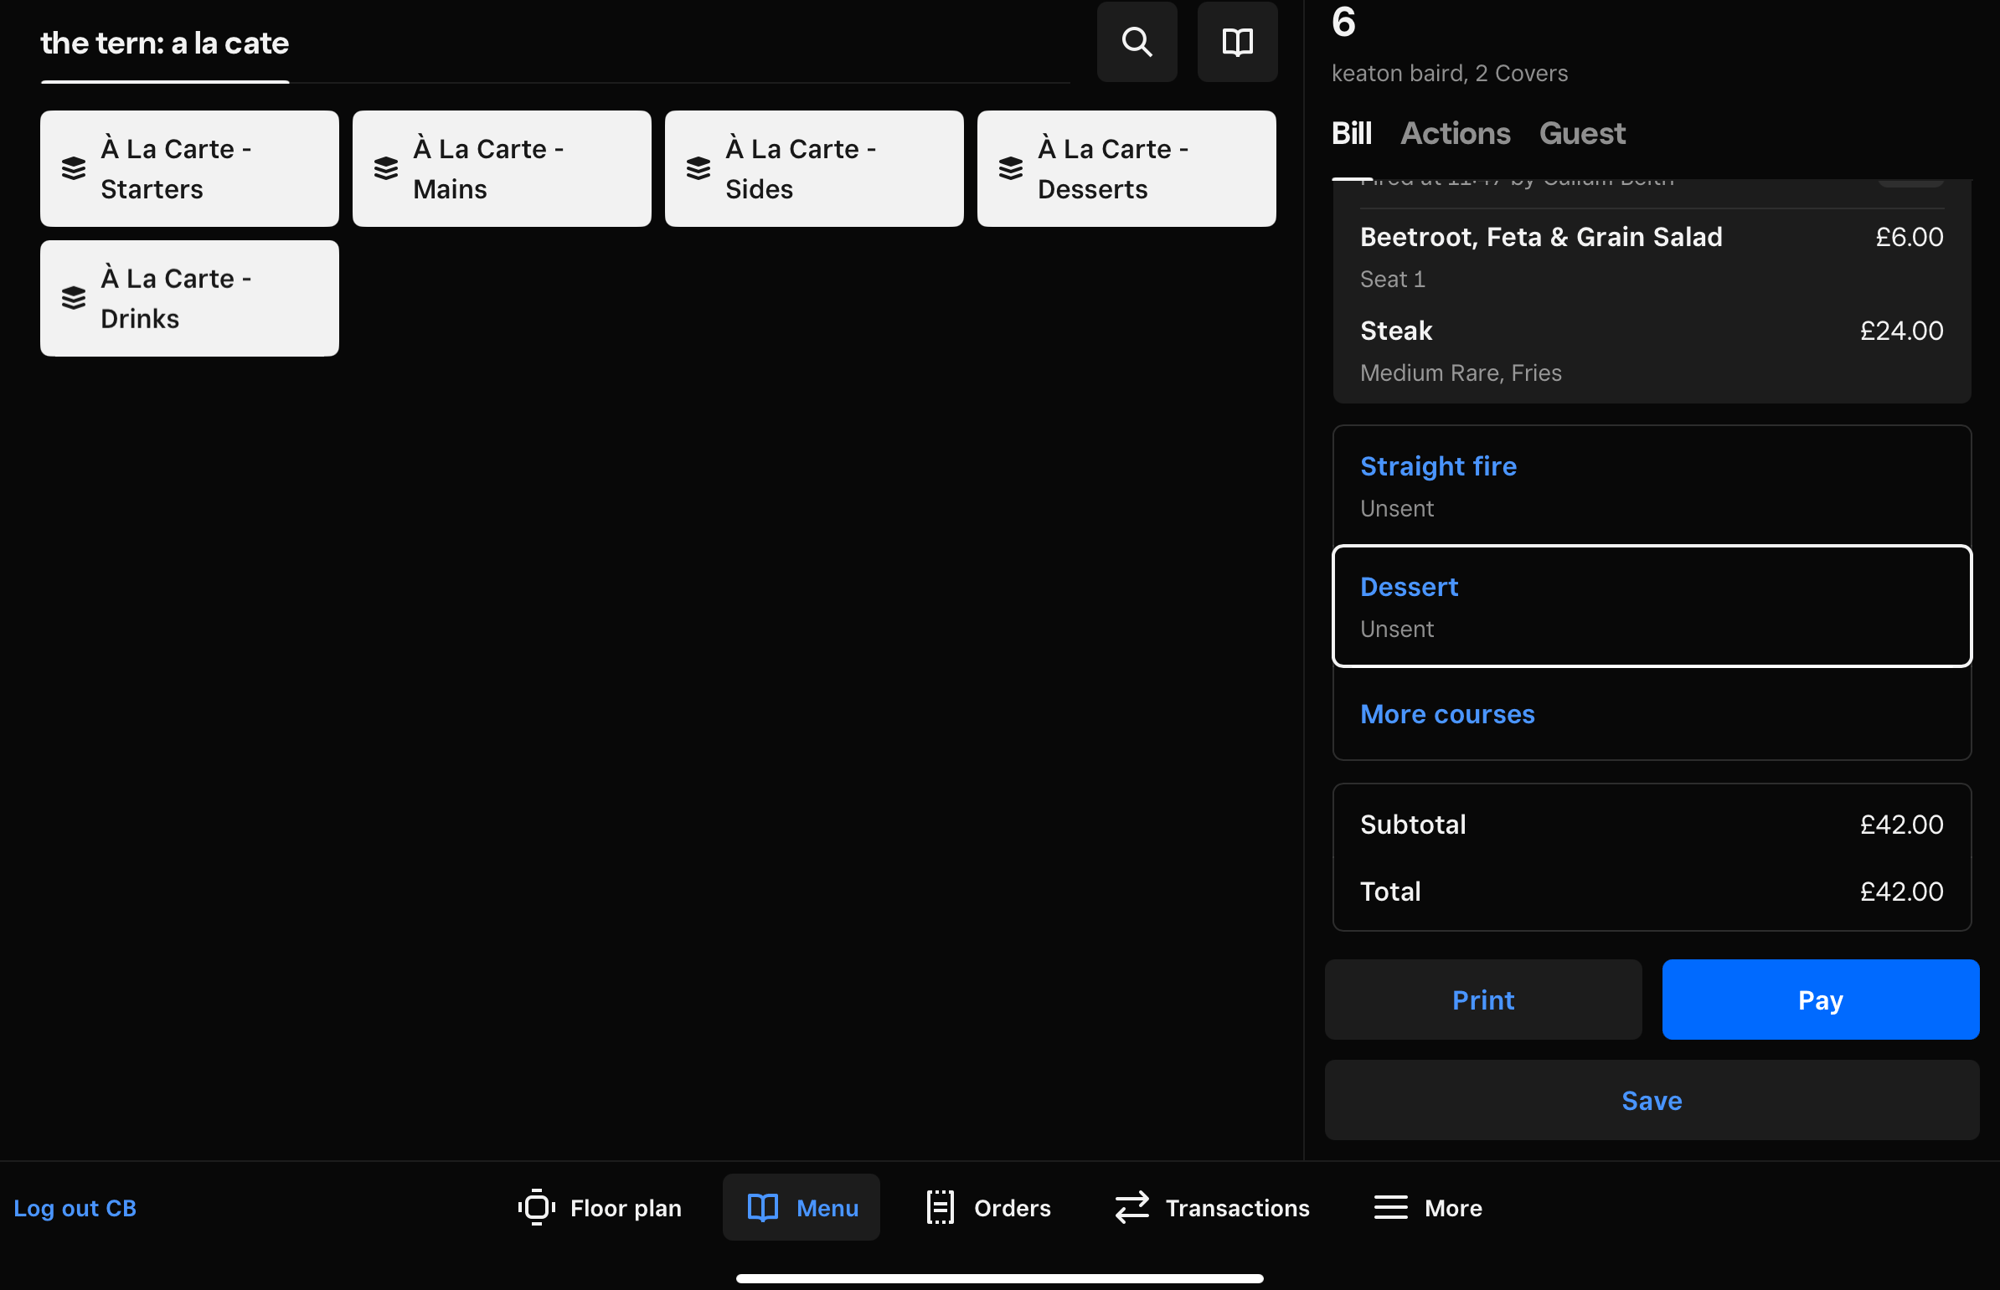Expand More courses
This screenshot has height=1290, width=2000.
[x=1447, y=714]
